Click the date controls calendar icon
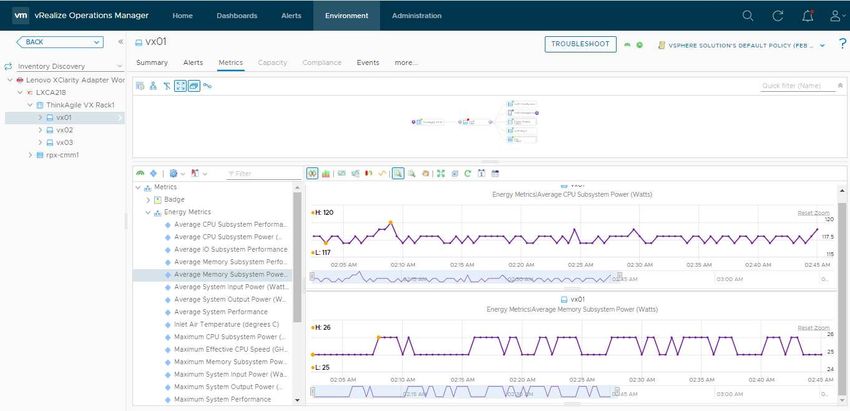This screenshot has height=411, width=850. tap(481, 174)
